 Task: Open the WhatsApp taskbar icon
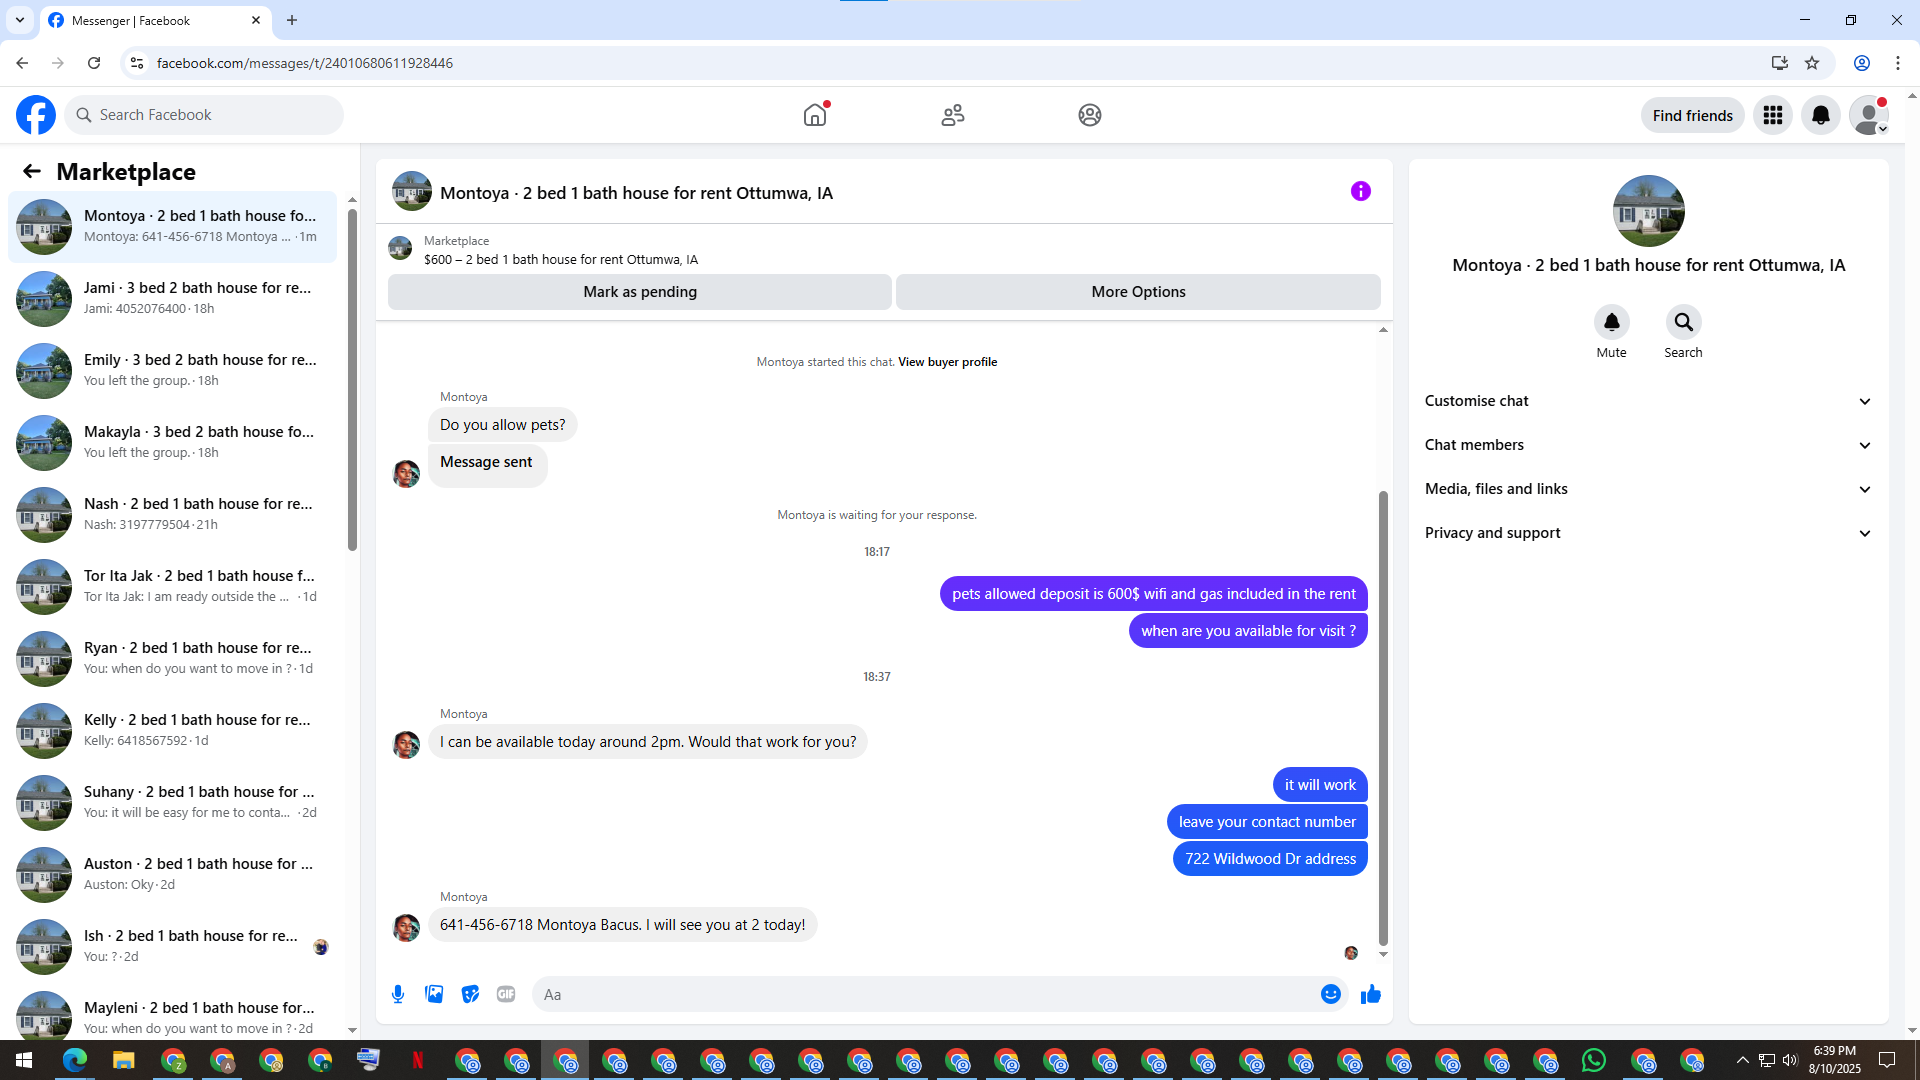[1594, 1060]
